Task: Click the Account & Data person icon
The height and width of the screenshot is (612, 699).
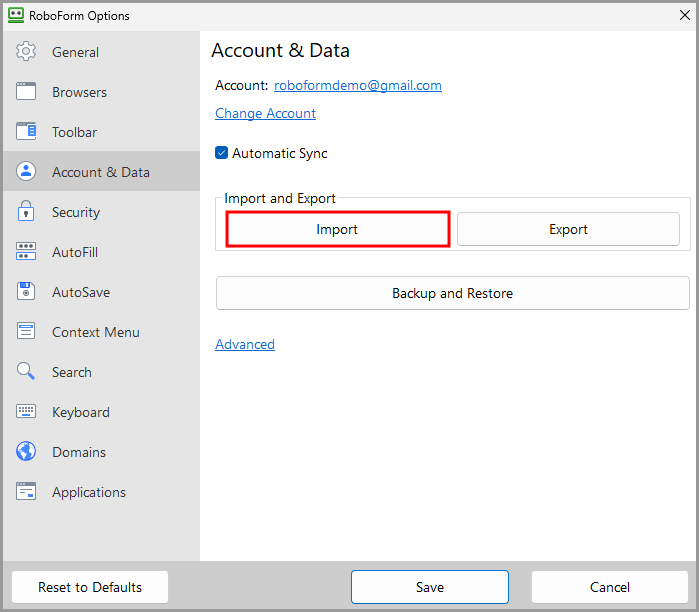Action: pos(26,171)
